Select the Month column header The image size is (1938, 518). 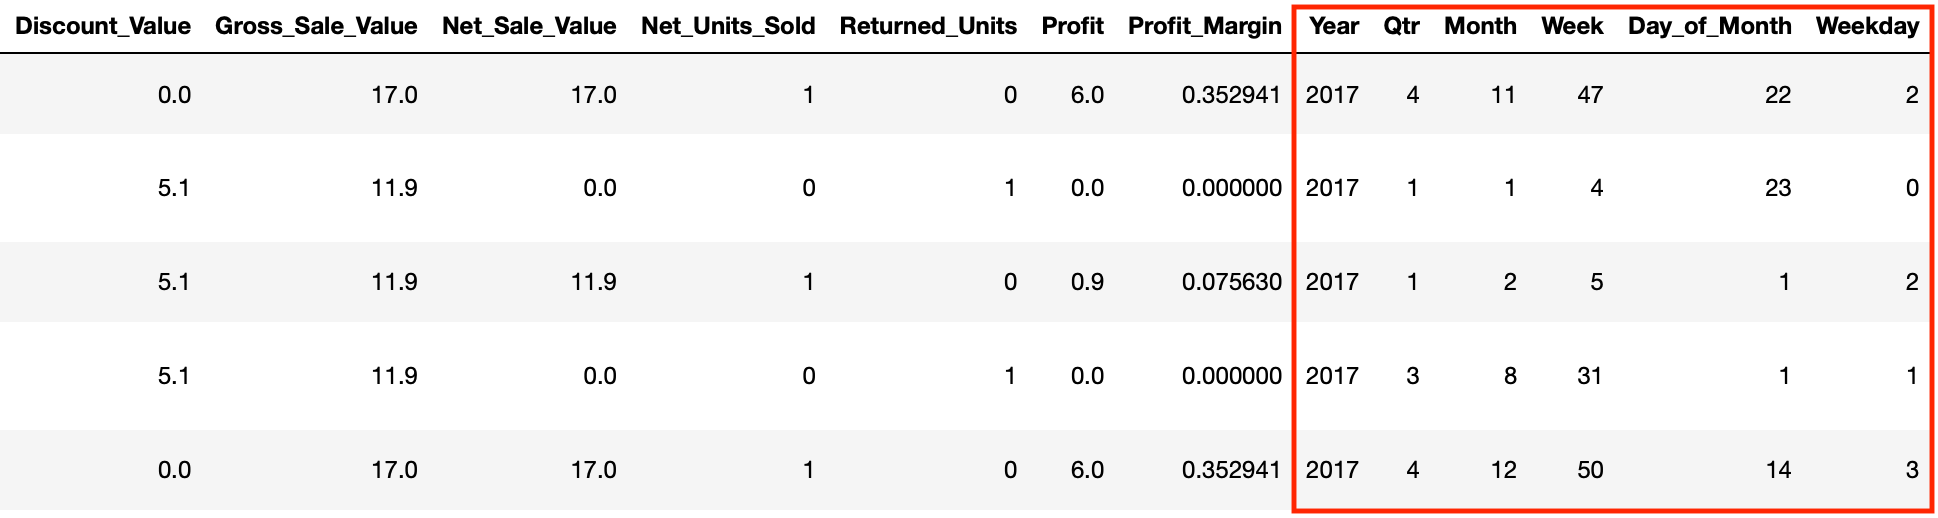tap(1480, 26)
